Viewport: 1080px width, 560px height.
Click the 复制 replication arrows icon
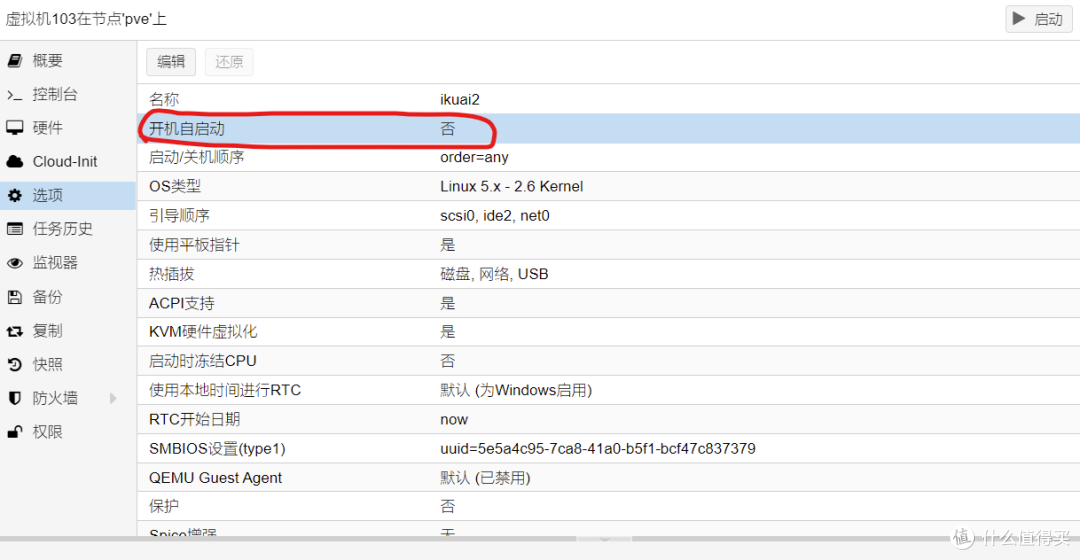tap(14, 331)
